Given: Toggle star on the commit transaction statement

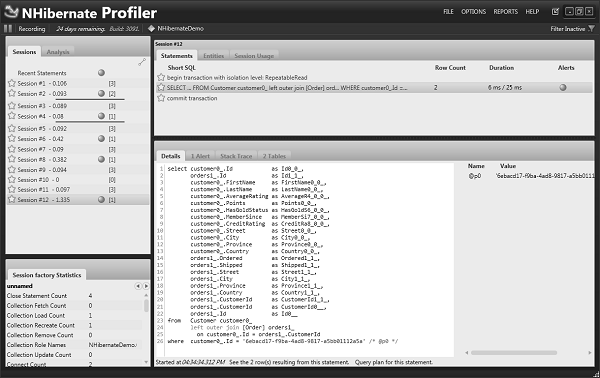Looking at the screenshot, I should [x=161, y=98].
